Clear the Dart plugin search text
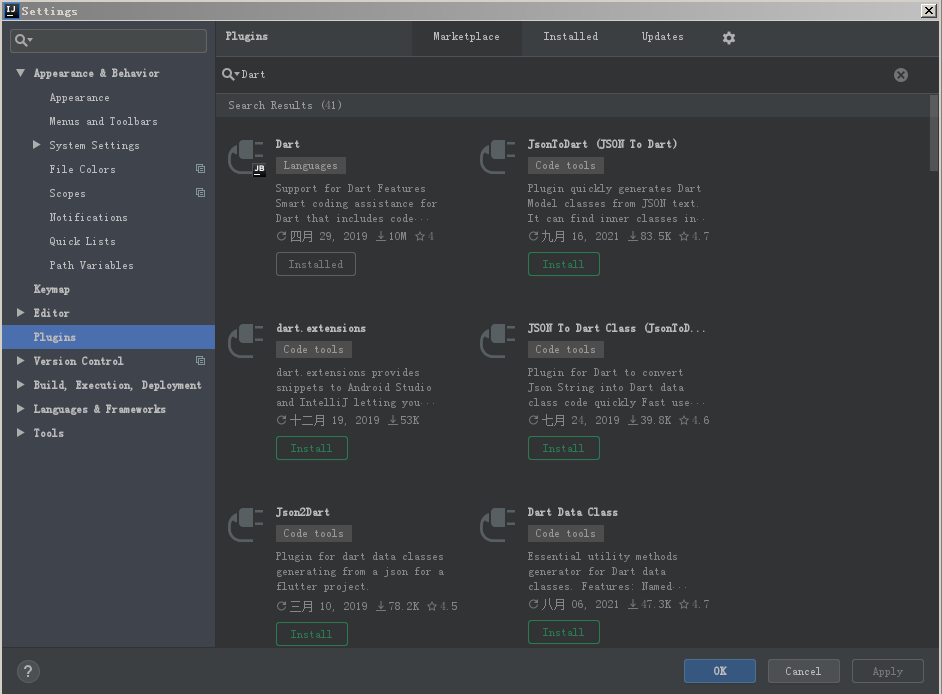 point(901,75)
